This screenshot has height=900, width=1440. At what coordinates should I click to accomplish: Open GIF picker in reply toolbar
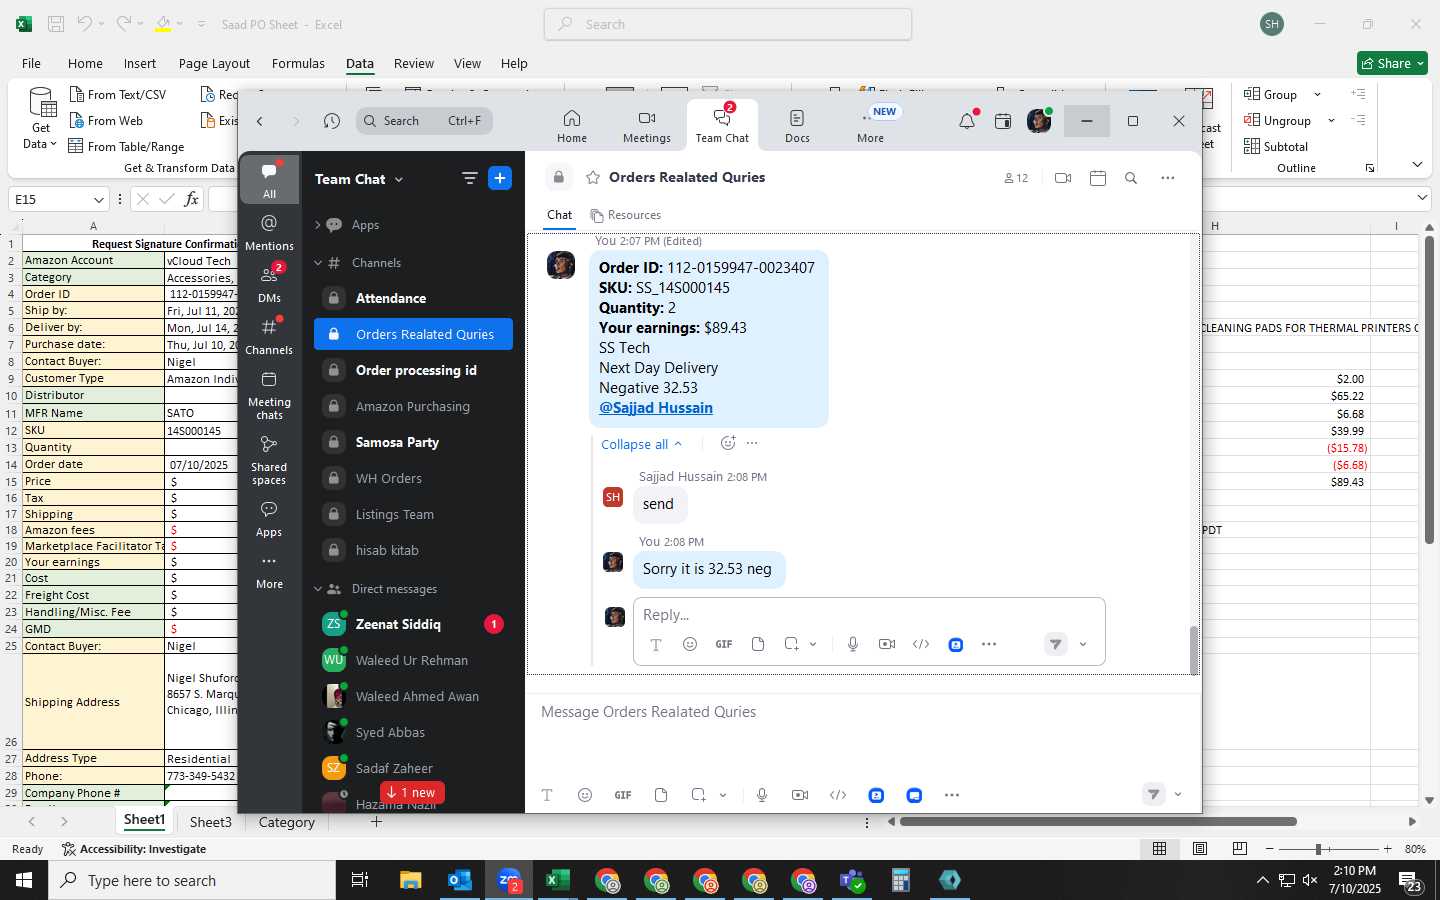(x=724, y=644)
